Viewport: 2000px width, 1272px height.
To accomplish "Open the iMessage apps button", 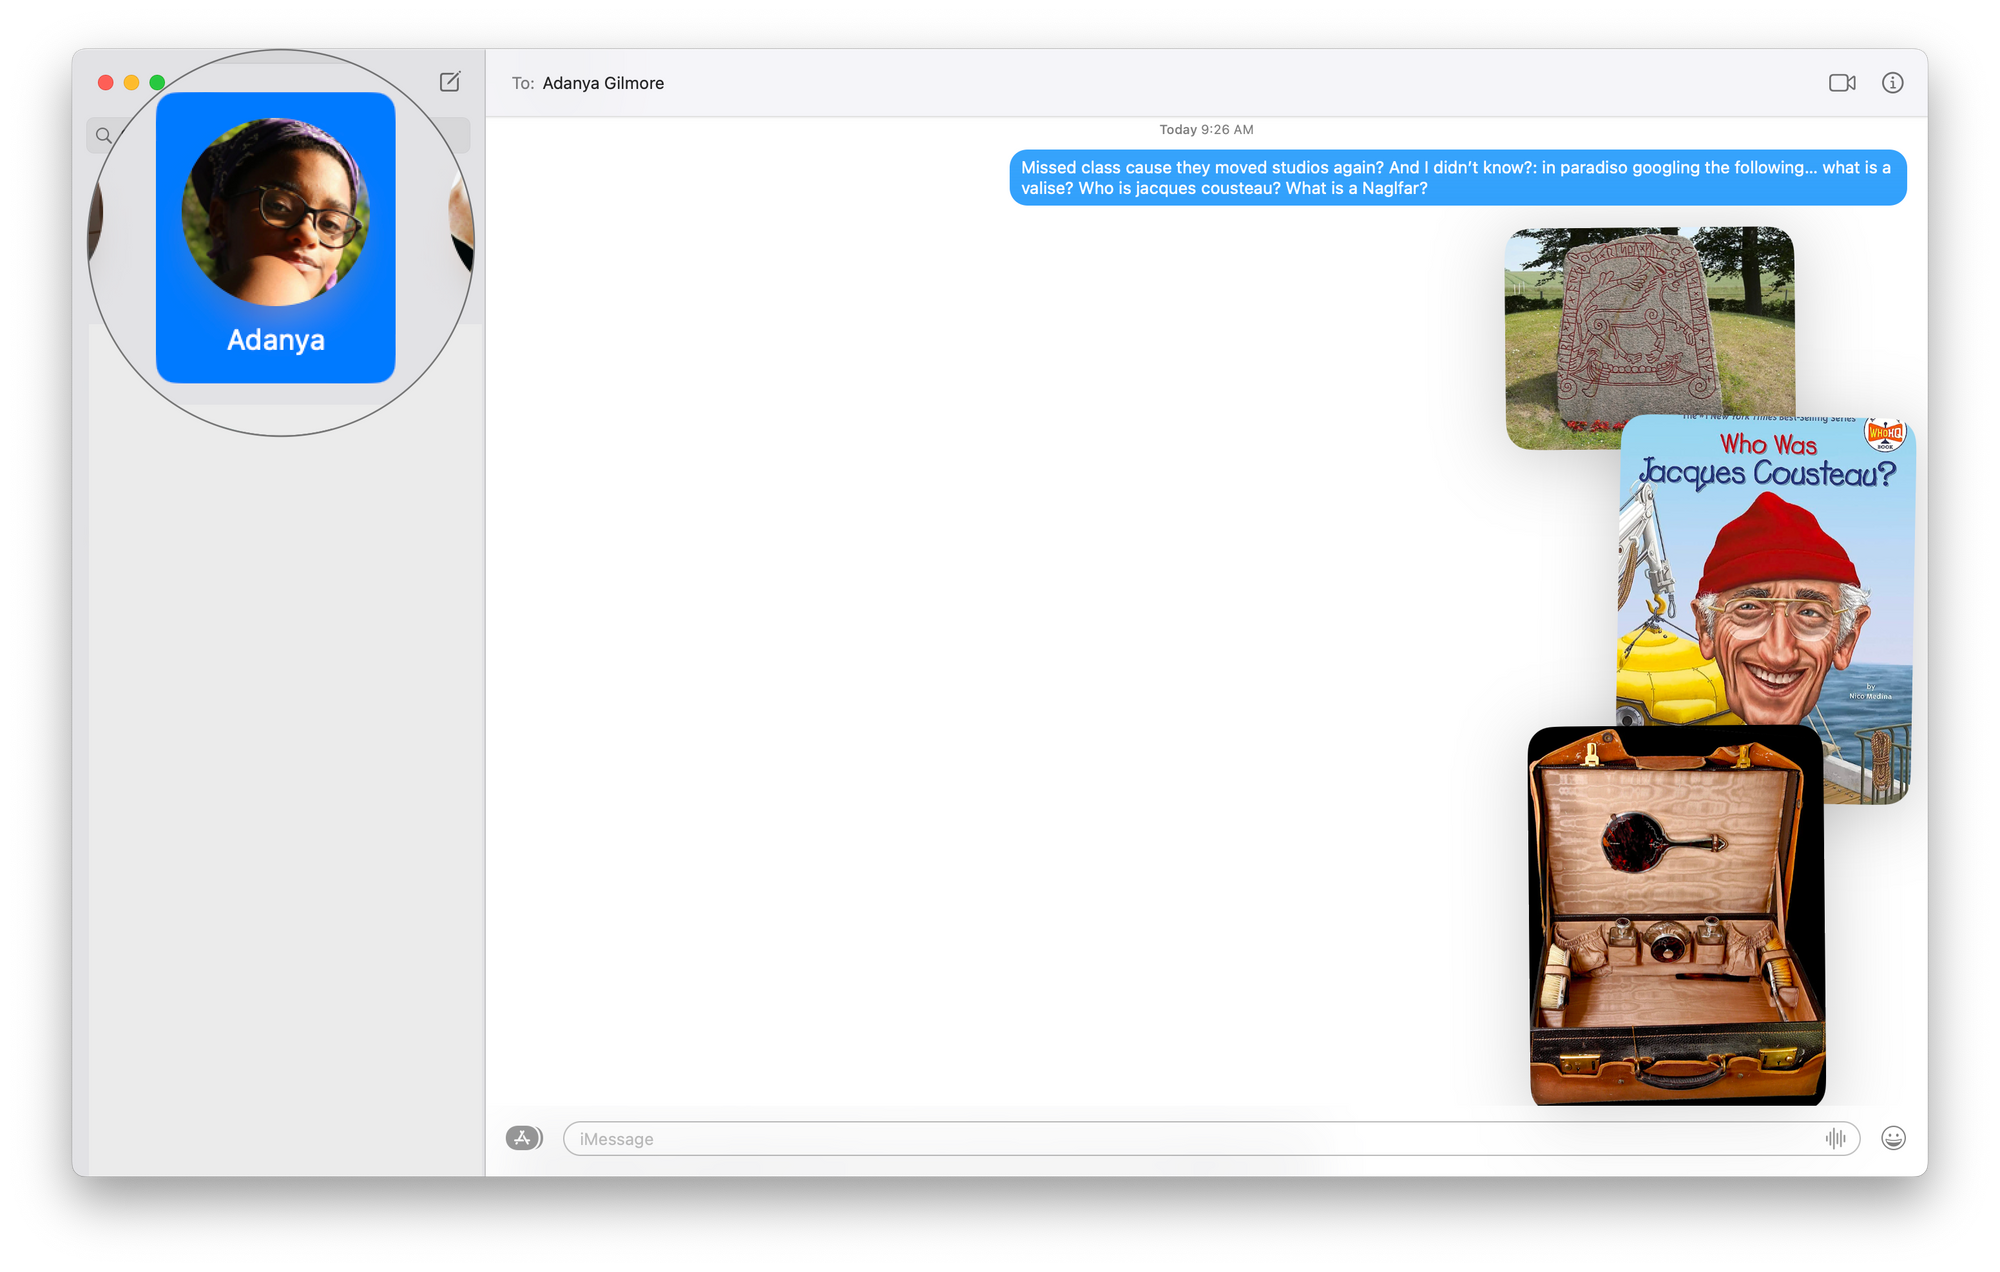I will point(523,1138).
